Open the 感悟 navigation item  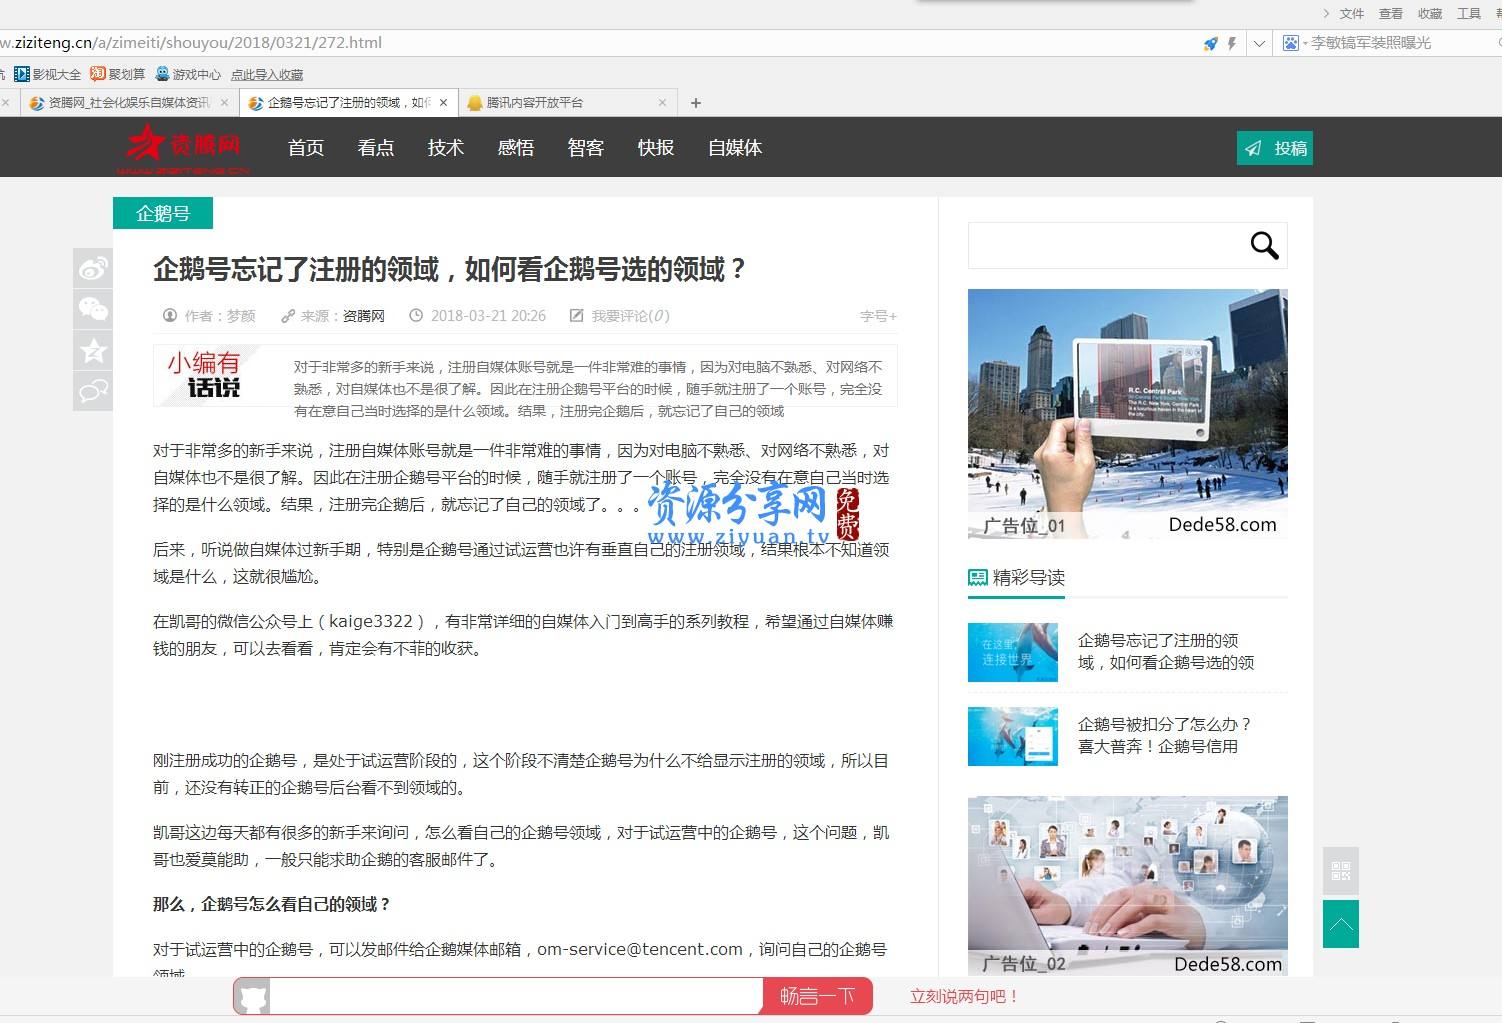pos(516,148)
